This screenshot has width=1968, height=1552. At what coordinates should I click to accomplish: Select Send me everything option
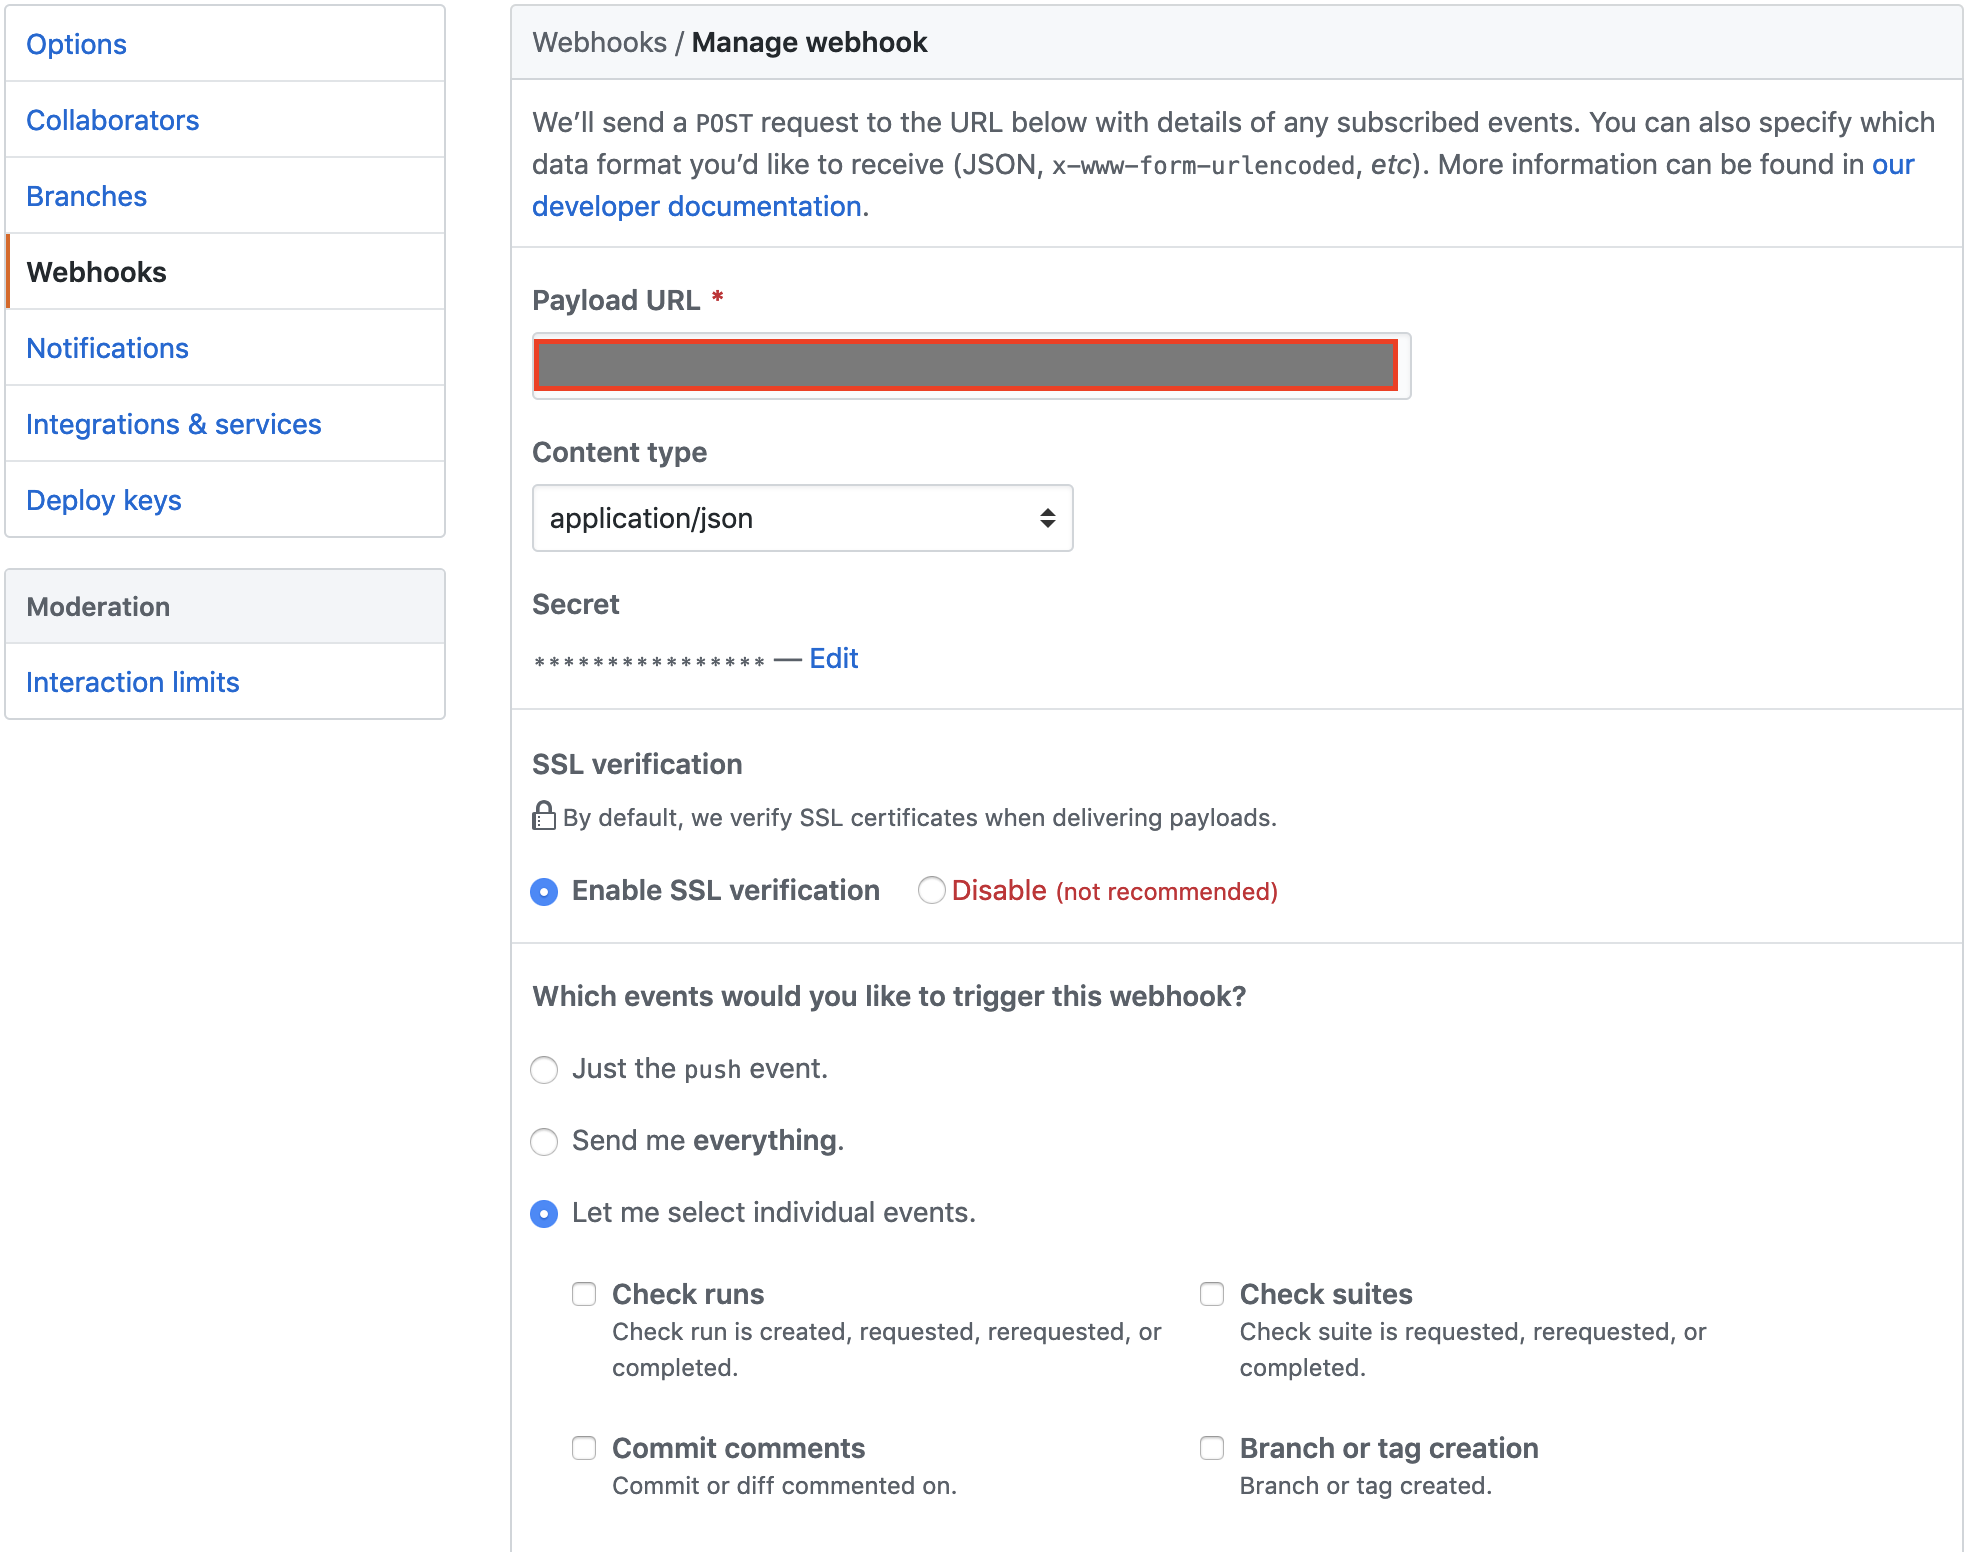pyautogui.click(x=544, y=1141)
